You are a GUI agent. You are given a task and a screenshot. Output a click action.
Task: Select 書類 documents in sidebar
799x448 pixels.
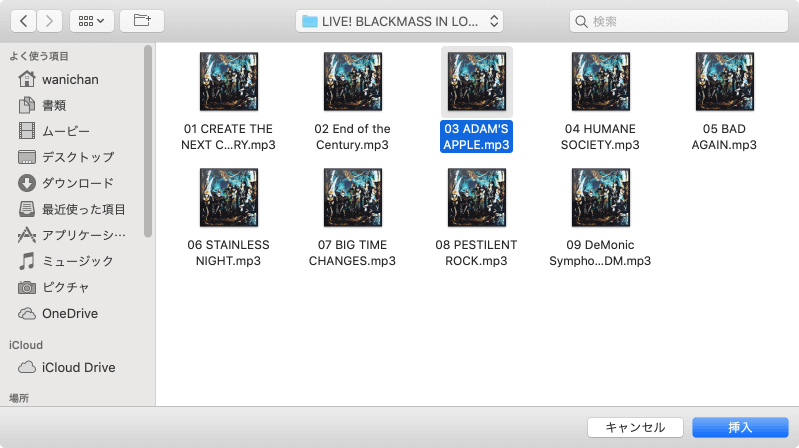click(54, 106)
